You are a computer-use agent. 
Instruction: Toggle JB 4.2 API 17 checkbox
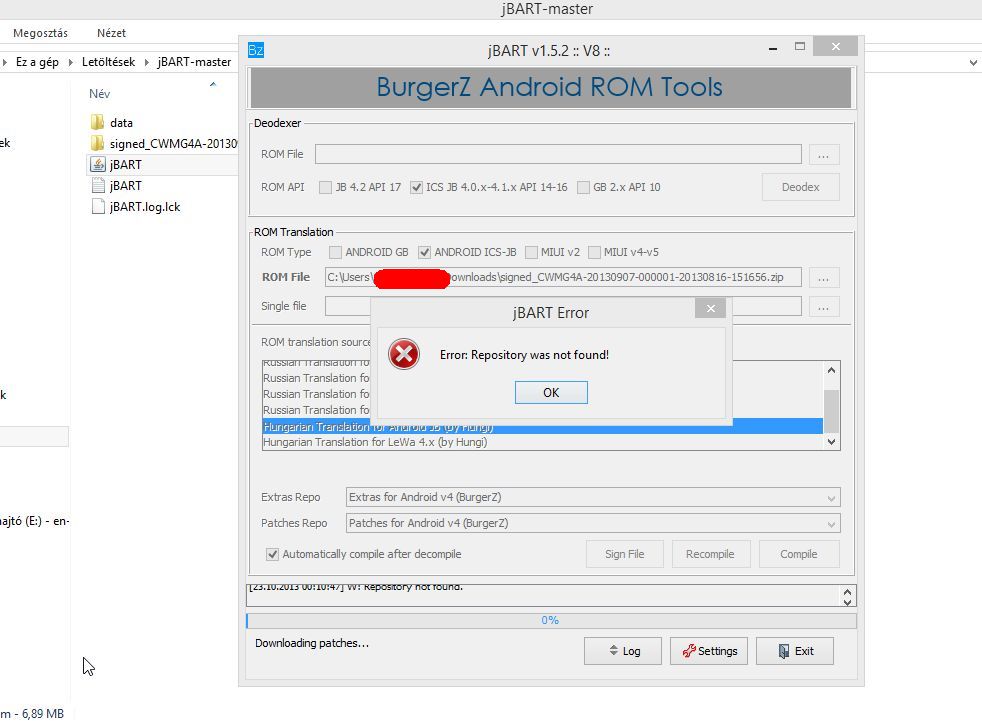point(326,187)
